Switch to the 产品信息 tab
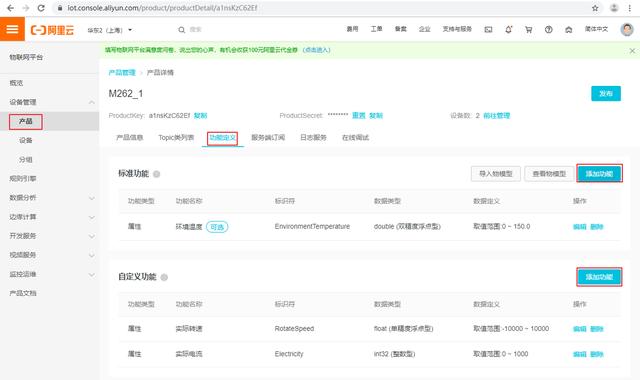The height and width of the screenshot is (380, 640). pyautogui.click(x=129, y=138)
